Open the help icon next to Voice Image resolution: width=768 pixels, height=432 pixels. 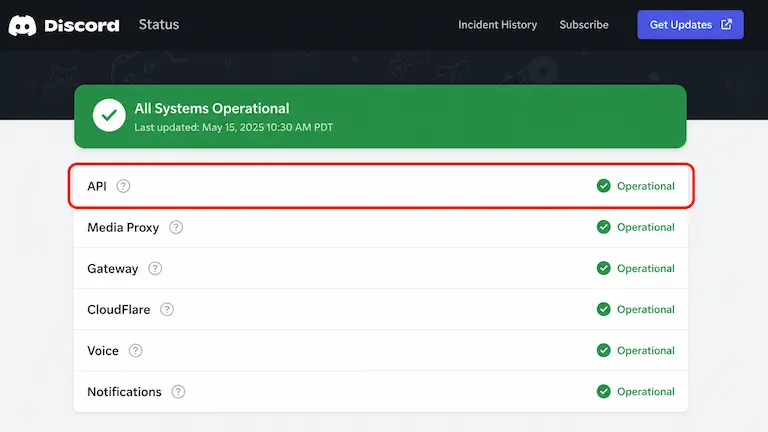coord(136,351)
